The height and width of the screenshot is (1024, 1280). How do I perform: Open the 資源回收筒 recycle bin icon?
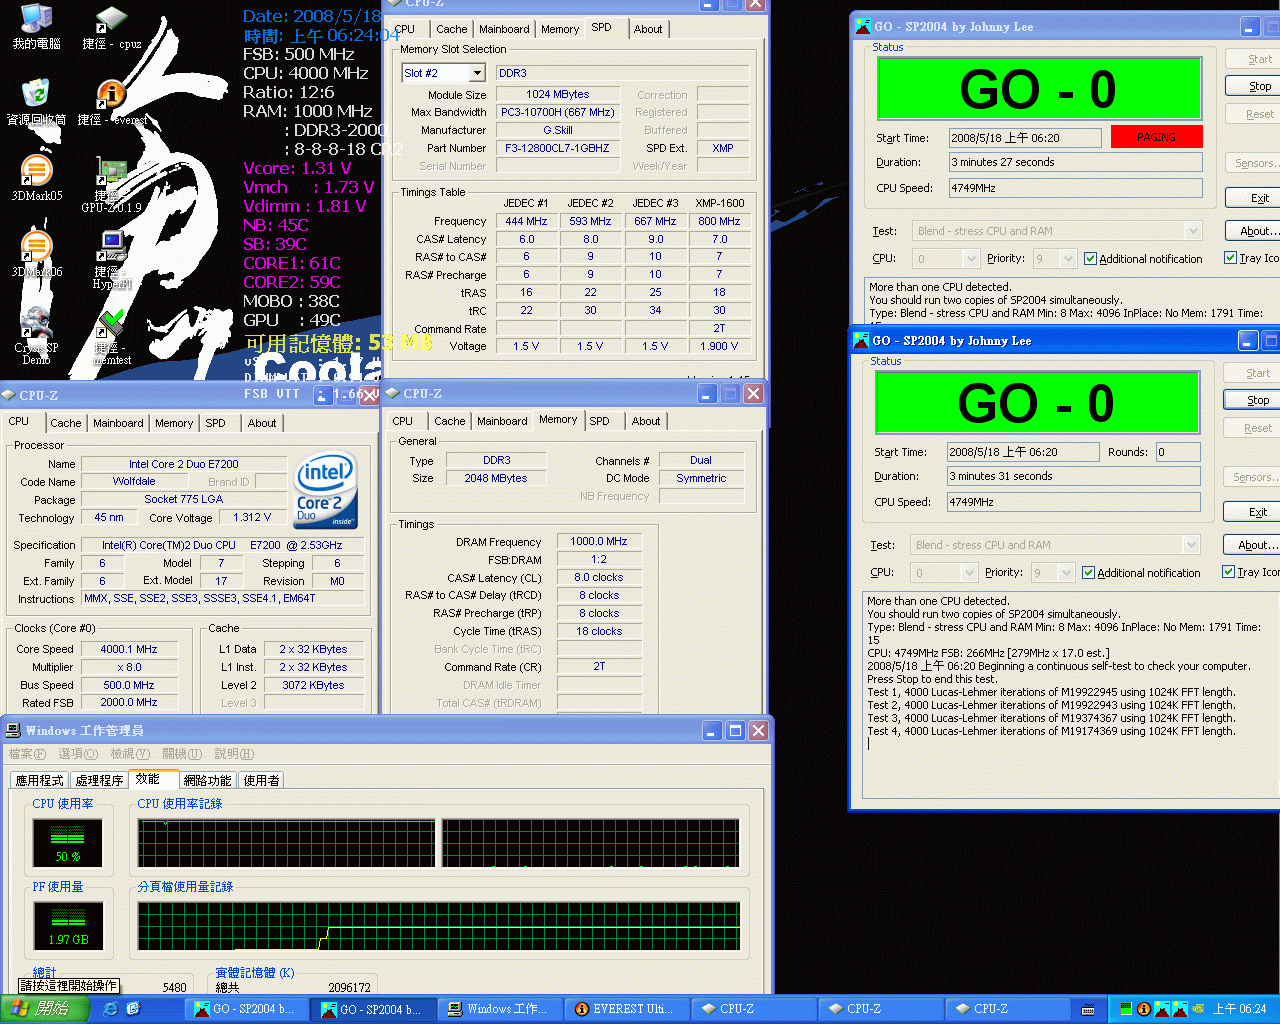[36, 103]
